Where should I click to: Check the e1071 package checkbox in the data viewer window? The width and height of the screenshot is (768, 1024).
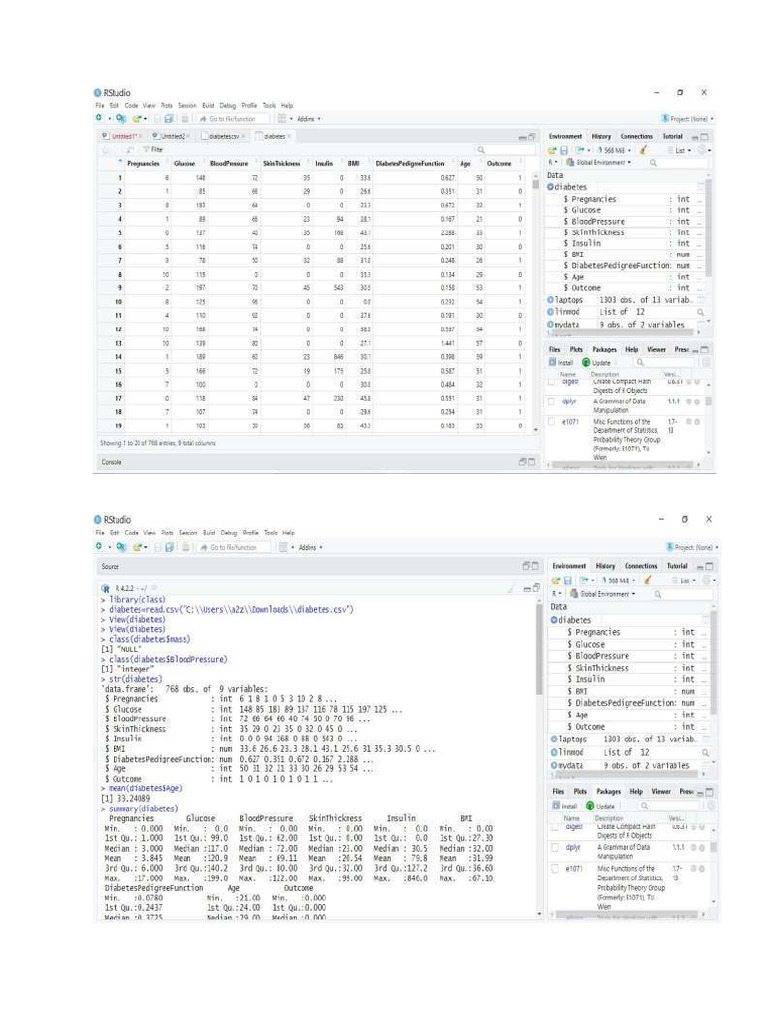coord(552,421)
